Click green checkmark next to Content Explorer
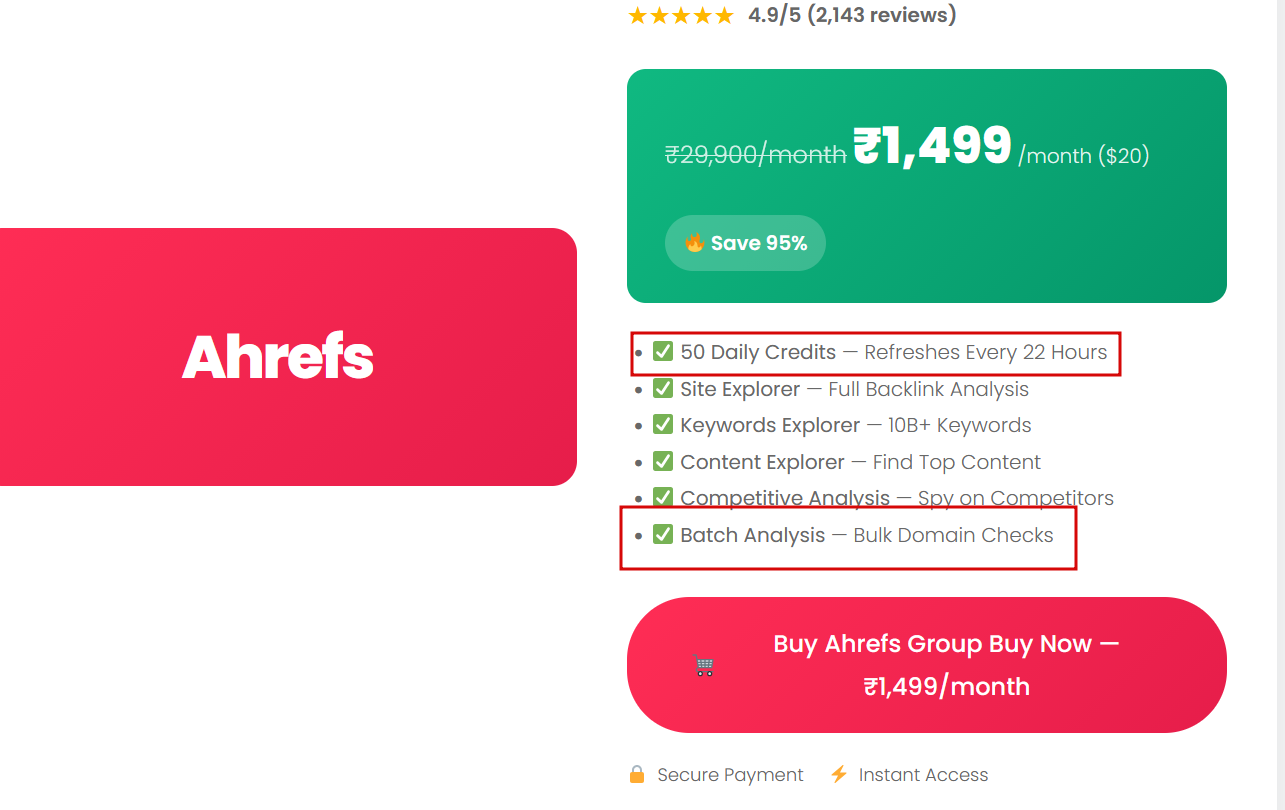 (x=663, y=462)
